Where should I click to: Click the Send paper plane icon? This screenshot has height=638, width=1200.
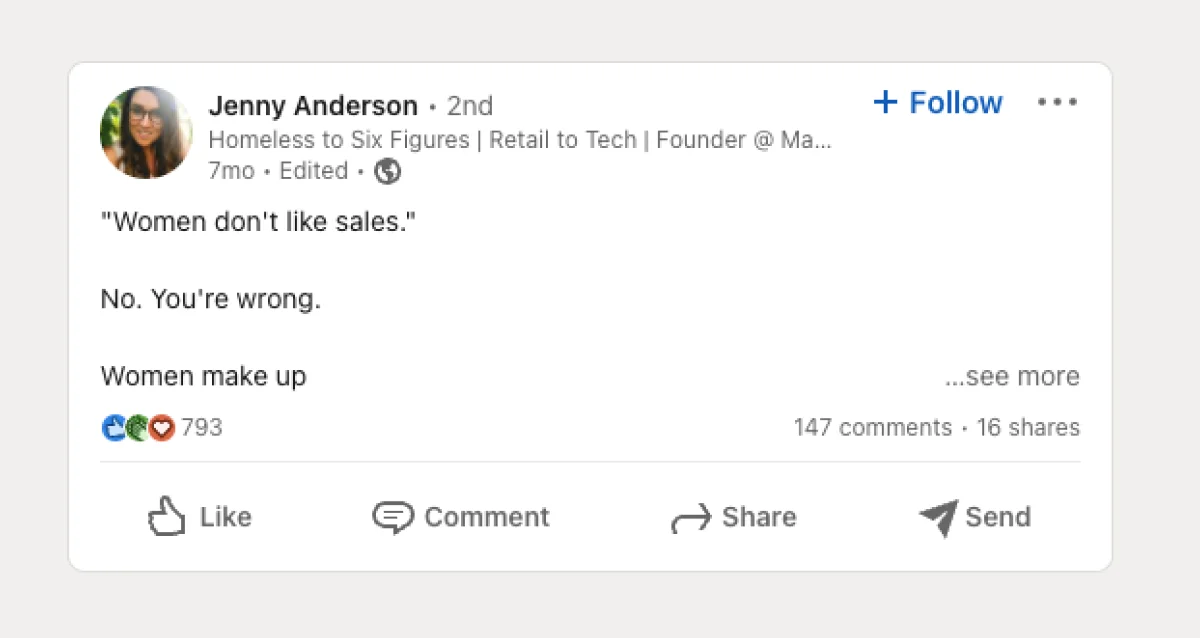936,516
